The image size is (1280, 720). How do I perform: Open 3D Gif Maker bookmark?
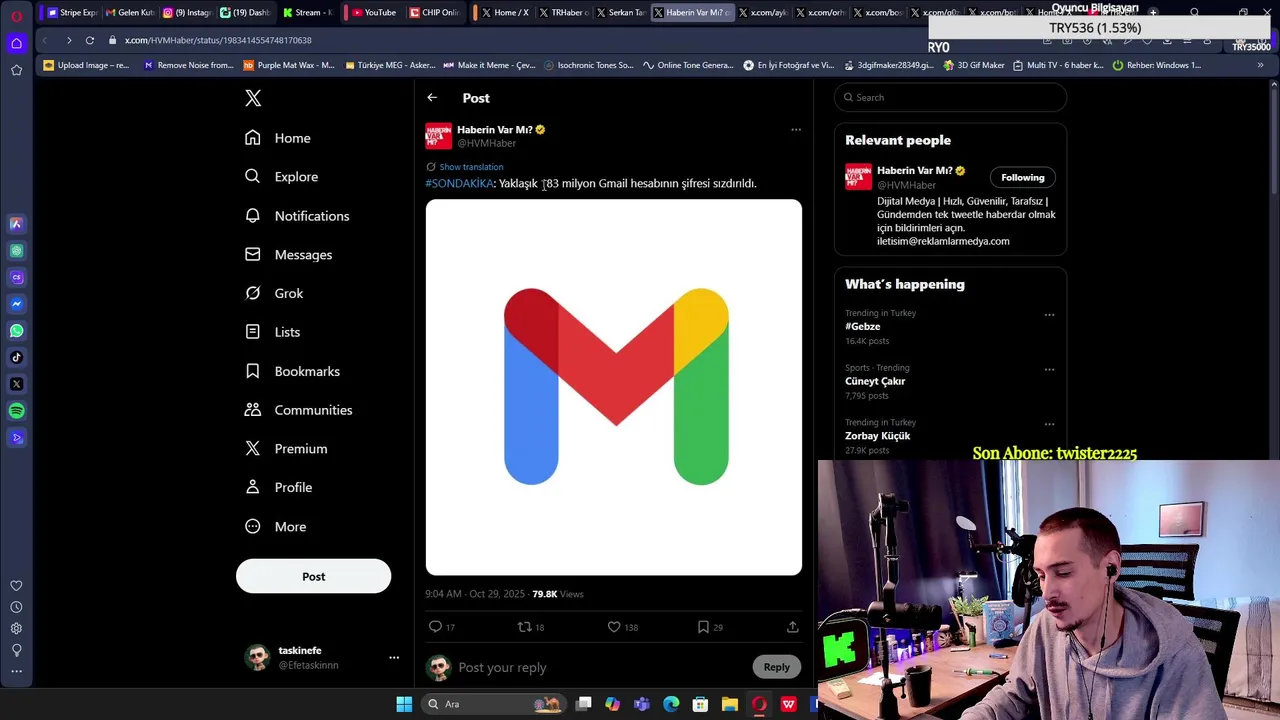pos(975,65)
